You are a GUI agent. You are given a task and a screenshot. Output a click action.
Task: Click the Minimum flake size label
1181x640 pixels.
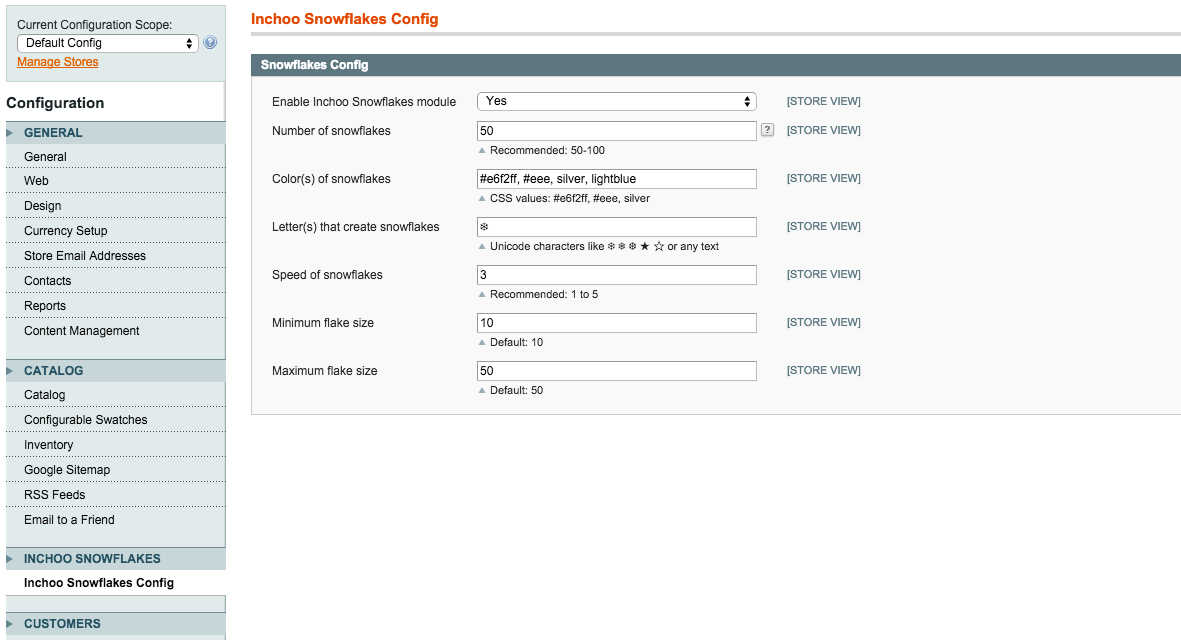(322, 323)
